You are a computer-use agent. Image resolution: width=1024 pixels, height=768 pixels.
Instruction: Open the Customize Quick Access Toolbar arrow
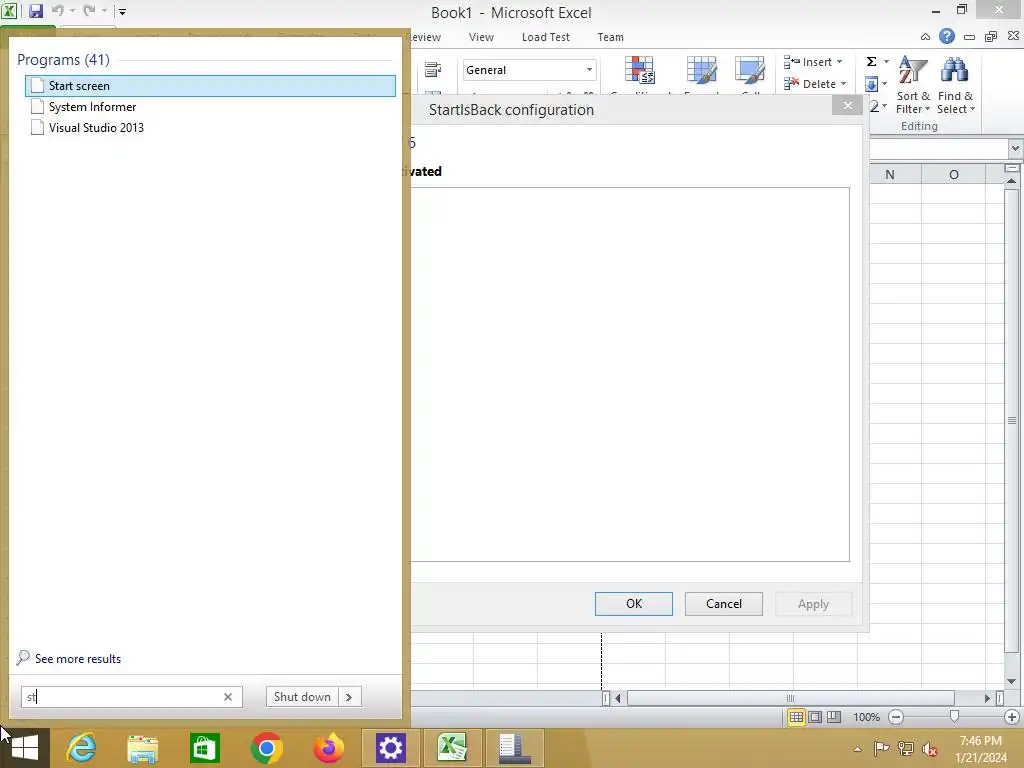coord(122,11)
